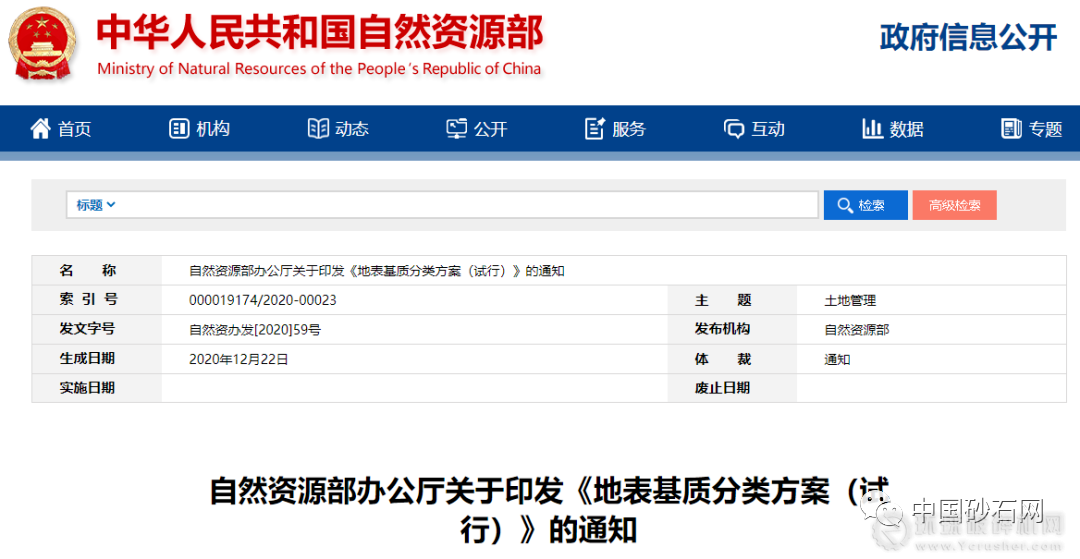The width and height of the screenshot is (1080, 559).
Task: Click the 政府信息公开 header link
Action: tap(968, 38)
